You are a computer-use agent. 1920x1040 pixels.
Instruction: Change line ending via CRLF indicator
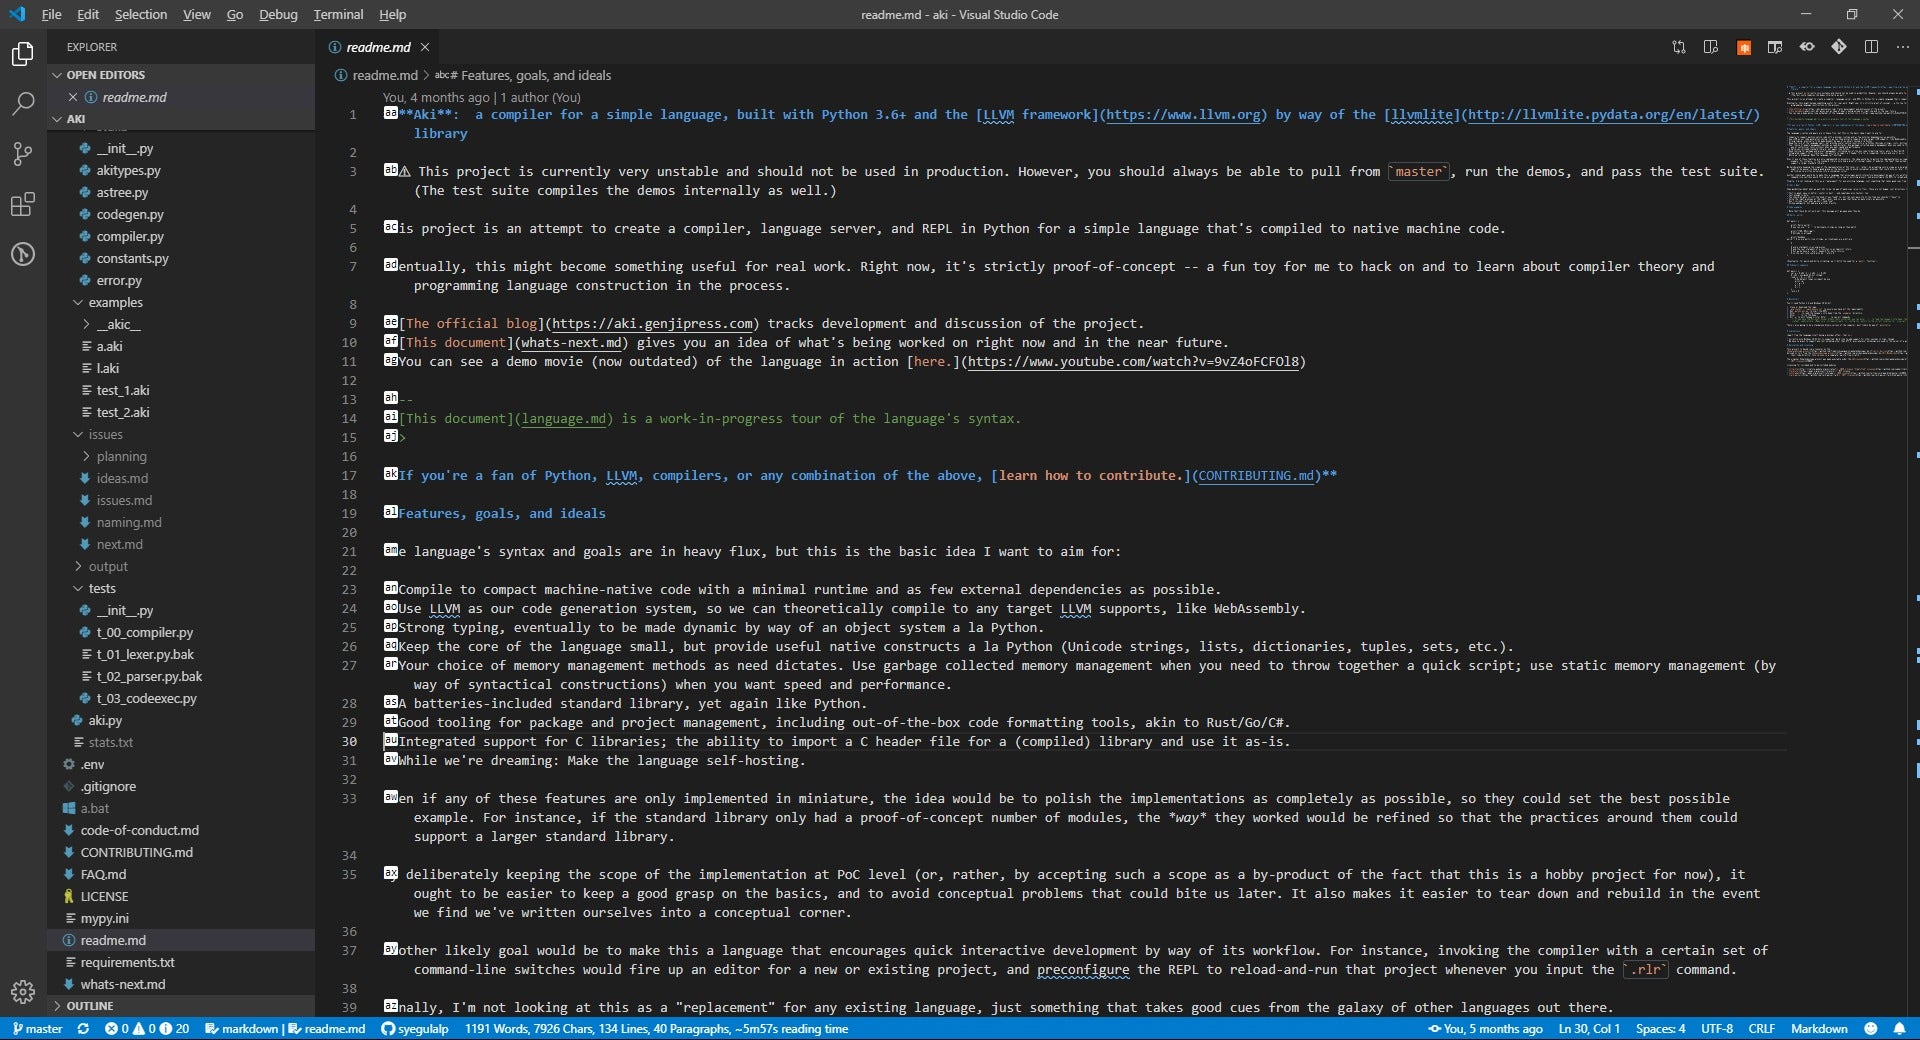click(1761, 1029)
